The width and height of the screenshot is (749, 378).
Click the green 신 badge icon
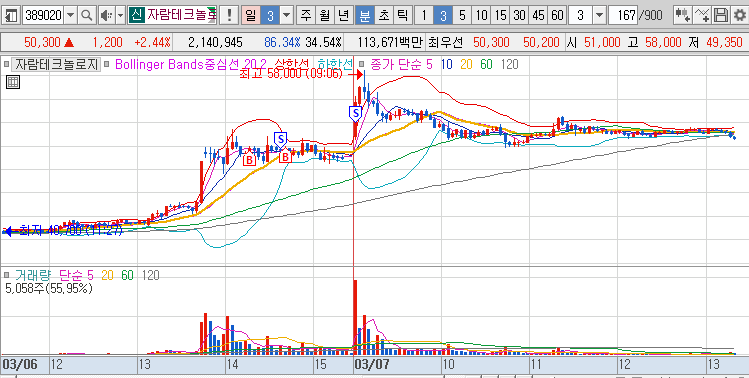pos(137,16)
